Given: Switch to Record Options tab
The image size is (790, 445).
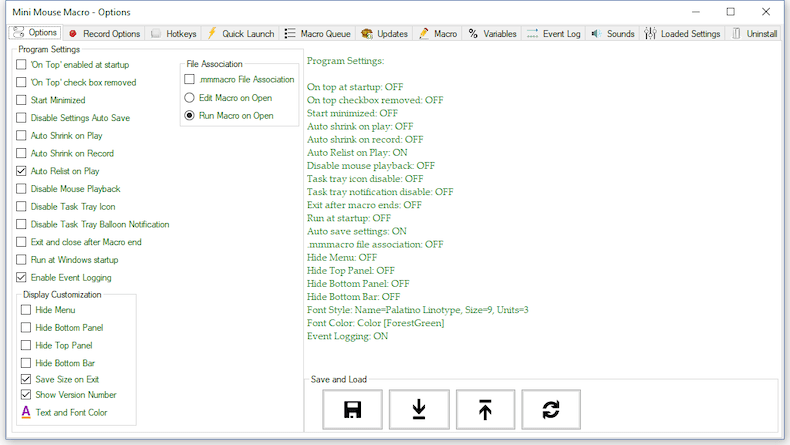Looking at the screenshot, I should pos(105,34).
